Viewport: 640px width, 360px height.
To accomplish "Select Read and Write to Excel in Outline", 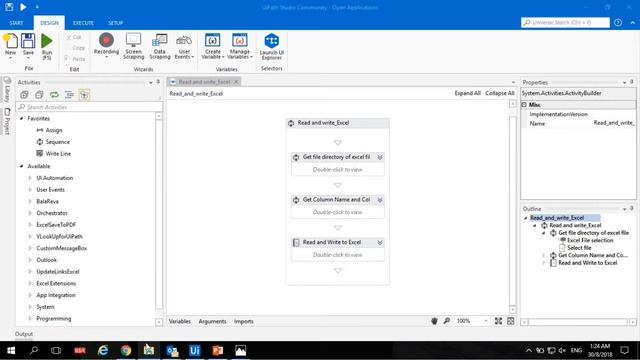I will 587,263.
